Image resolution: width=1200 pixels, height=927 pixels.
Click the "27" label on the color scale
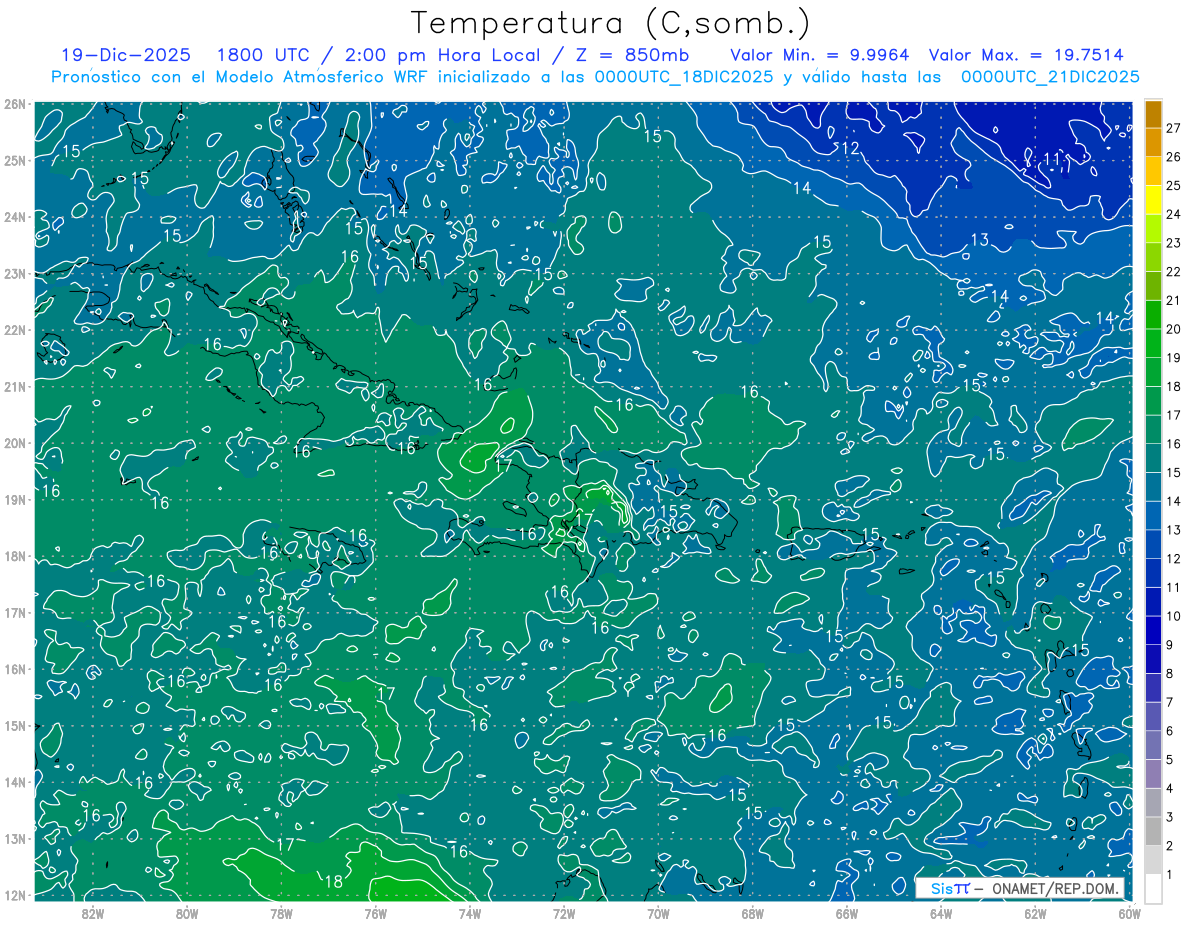[x=1174, y=129]
